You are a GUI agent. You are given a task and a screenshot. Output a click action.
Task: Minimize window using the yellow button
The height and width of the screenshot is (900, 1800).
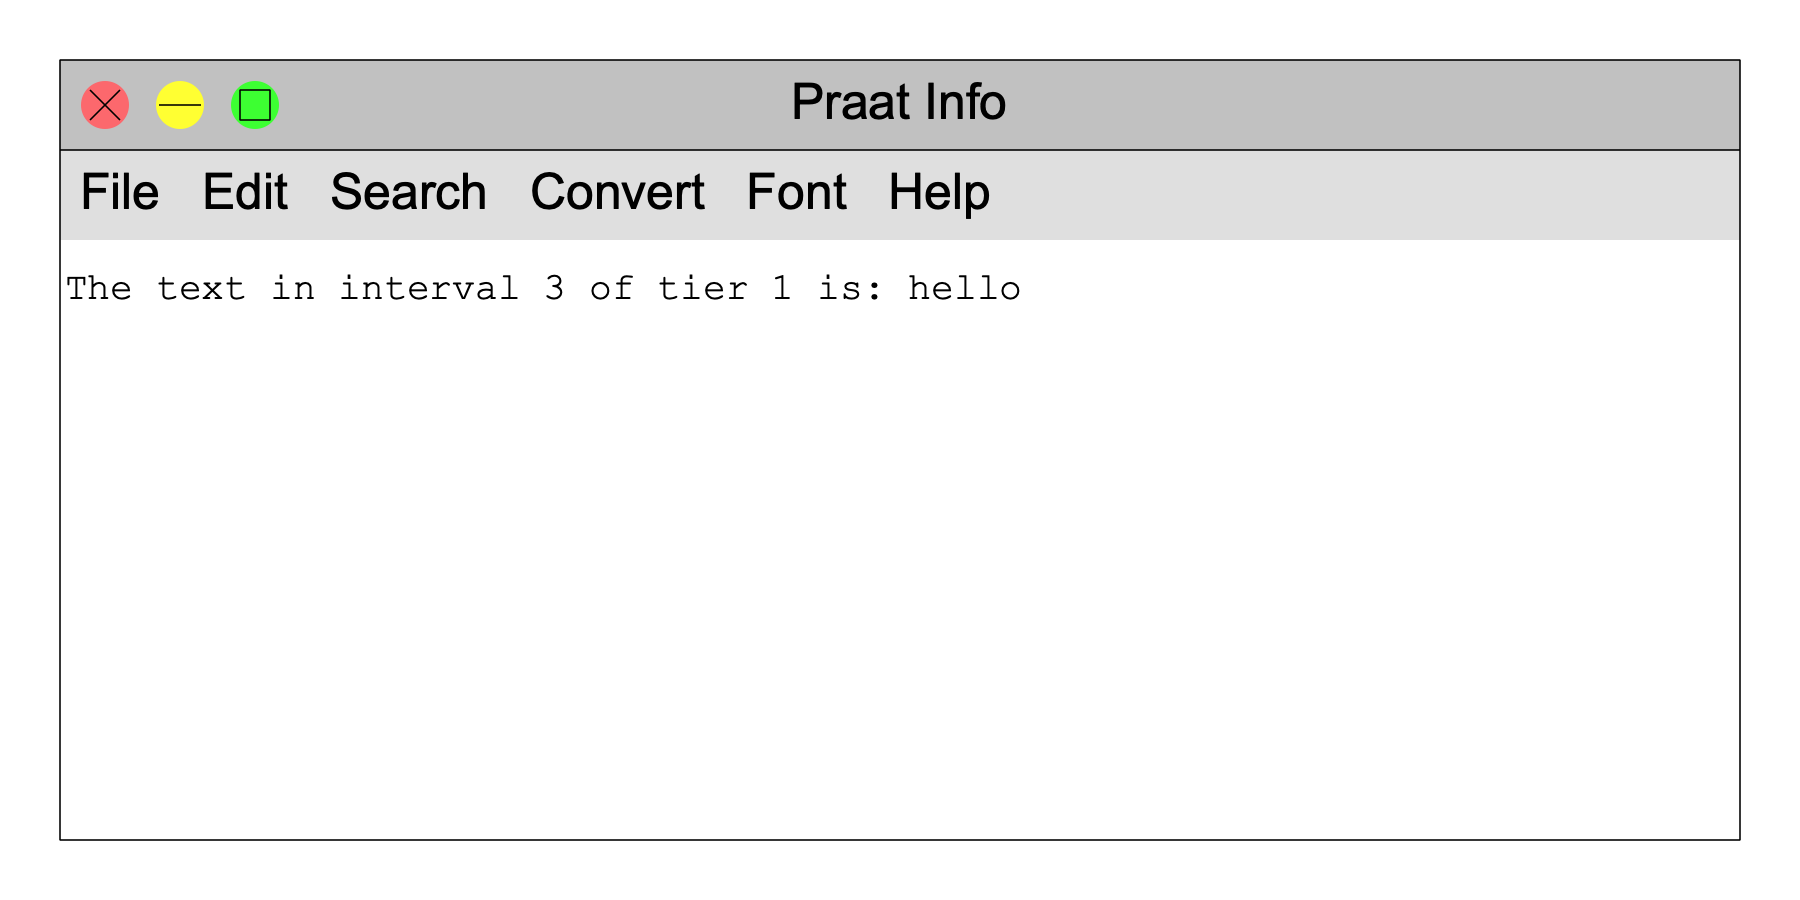click(x=180, y=105)
